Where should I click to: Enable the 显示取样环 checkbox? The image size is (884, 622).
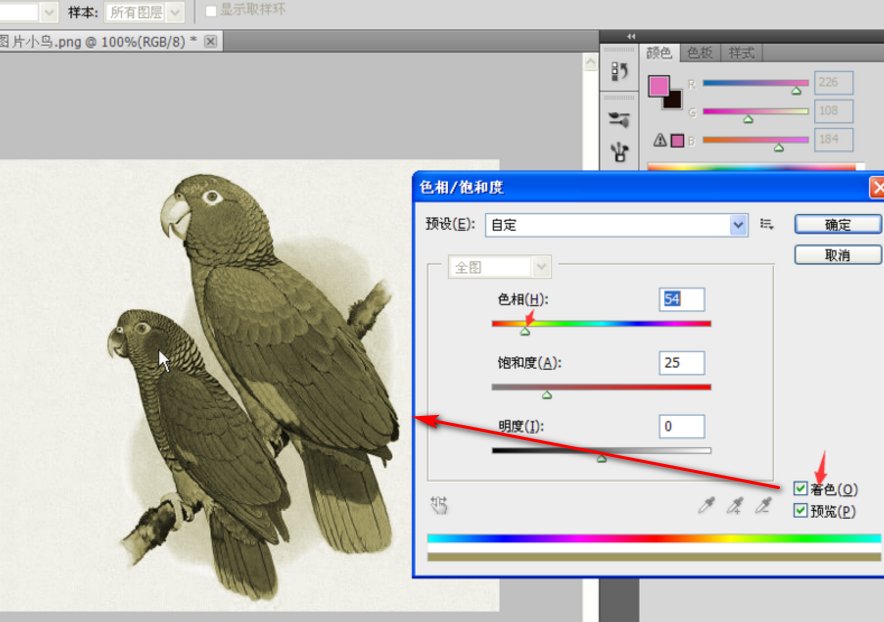[210, 11]
